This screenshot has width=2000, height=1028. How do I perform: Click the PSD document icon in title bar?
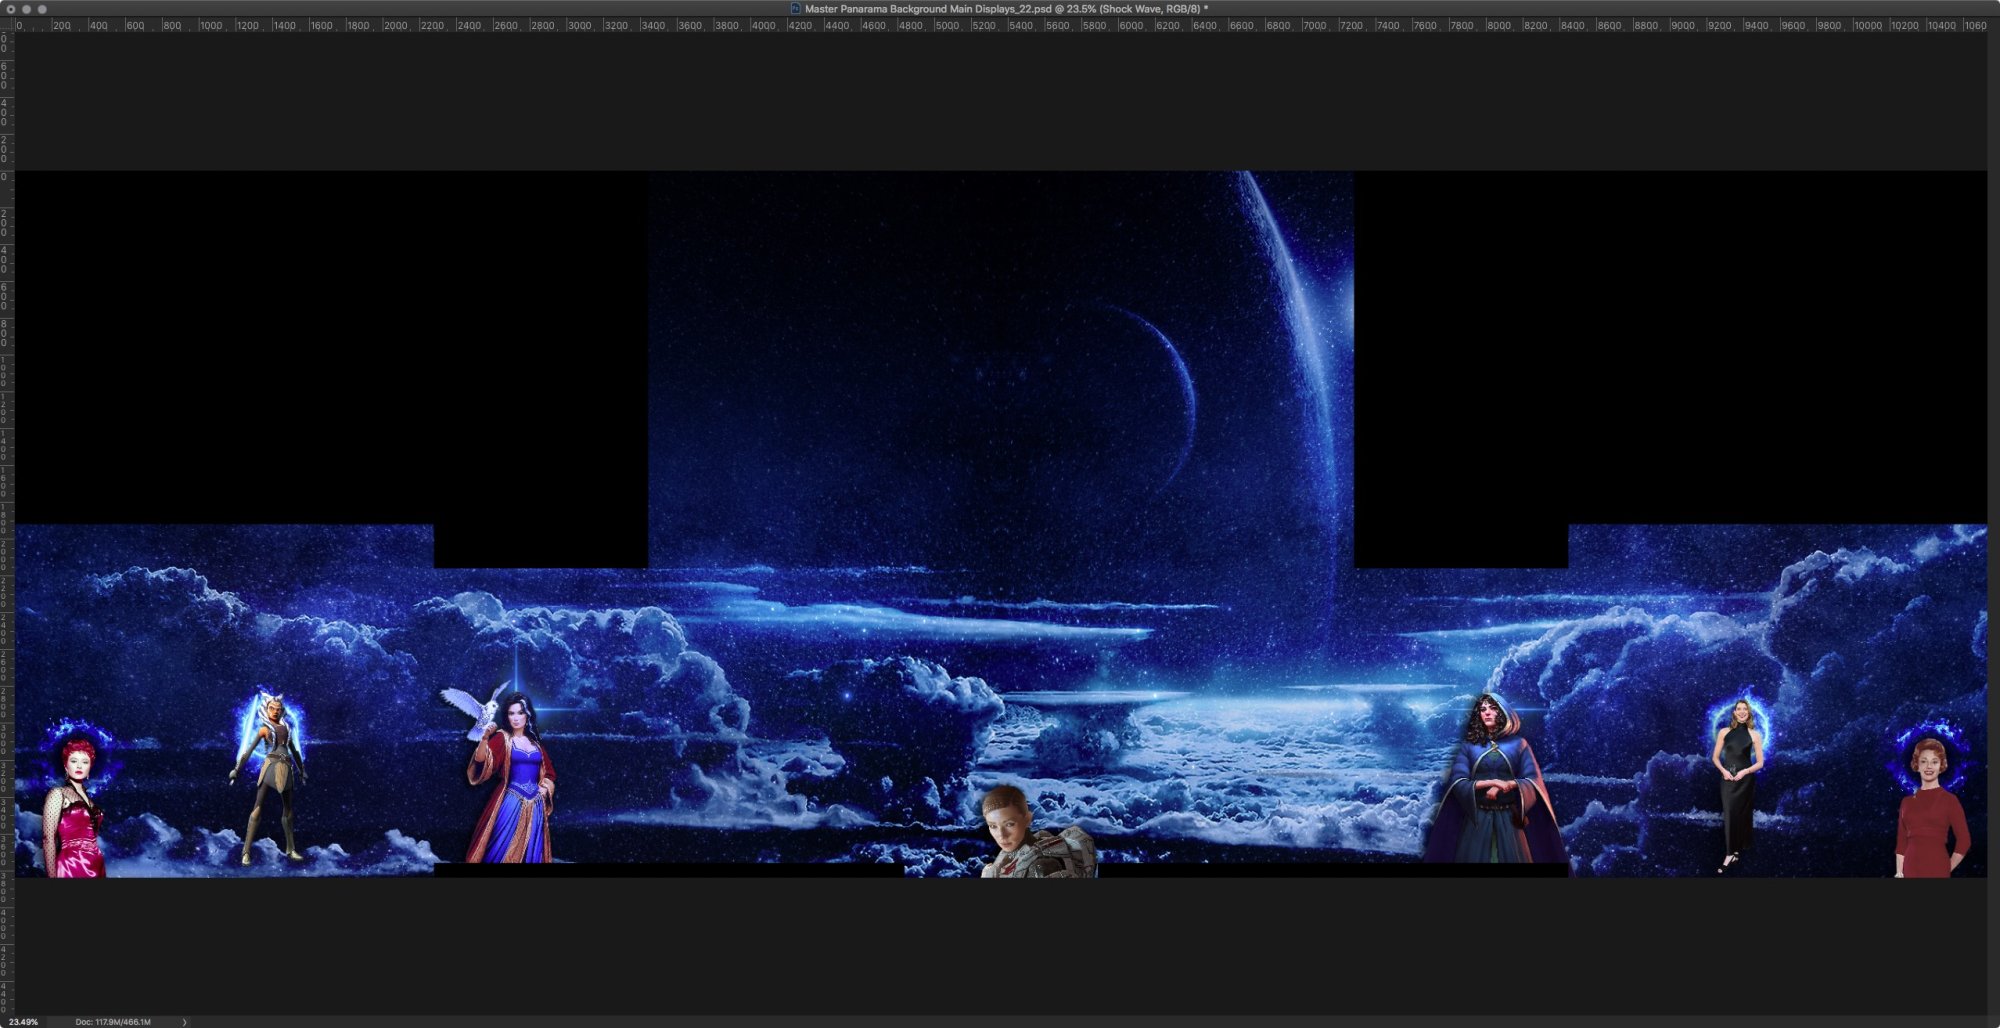pos(796,8)
